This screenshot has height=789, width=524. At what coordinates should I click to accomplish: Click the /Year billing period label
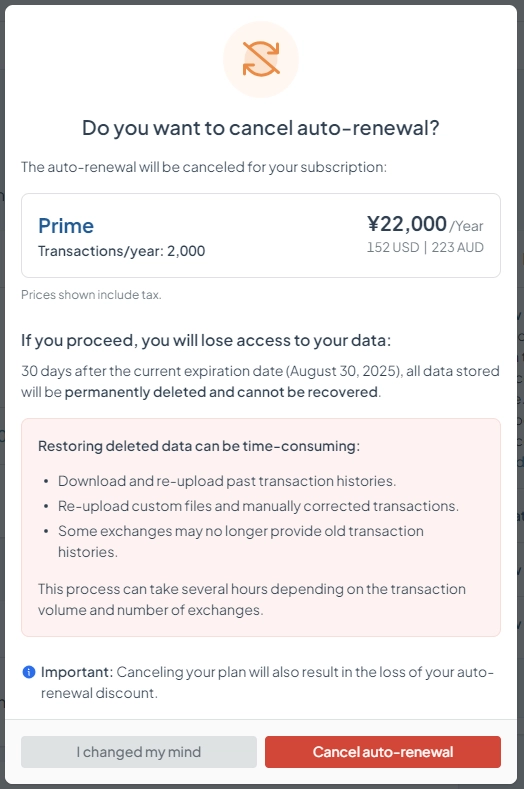(467, 226)
